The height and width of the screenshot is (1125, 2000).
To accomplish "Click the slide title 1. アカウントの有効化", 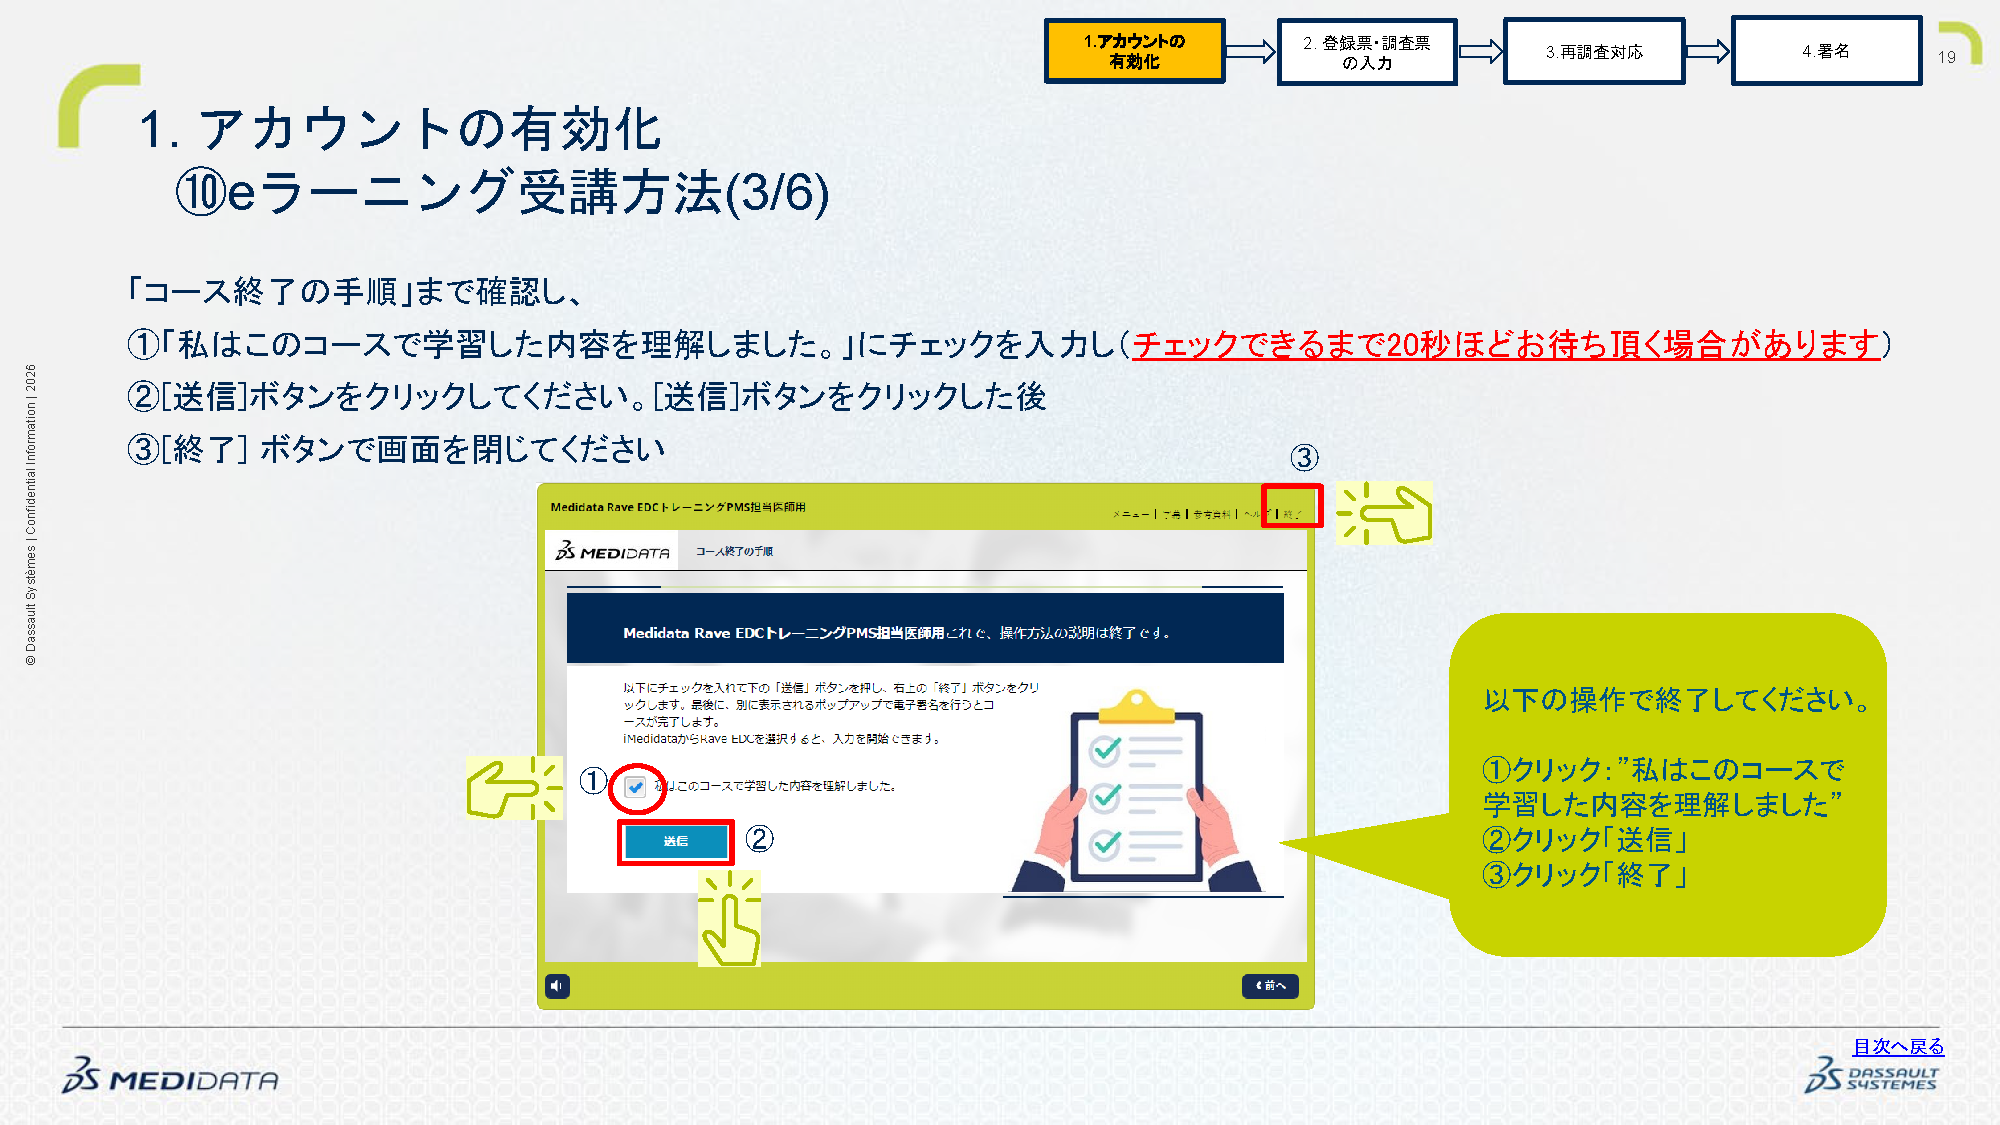I will click(x=400, y=129).
